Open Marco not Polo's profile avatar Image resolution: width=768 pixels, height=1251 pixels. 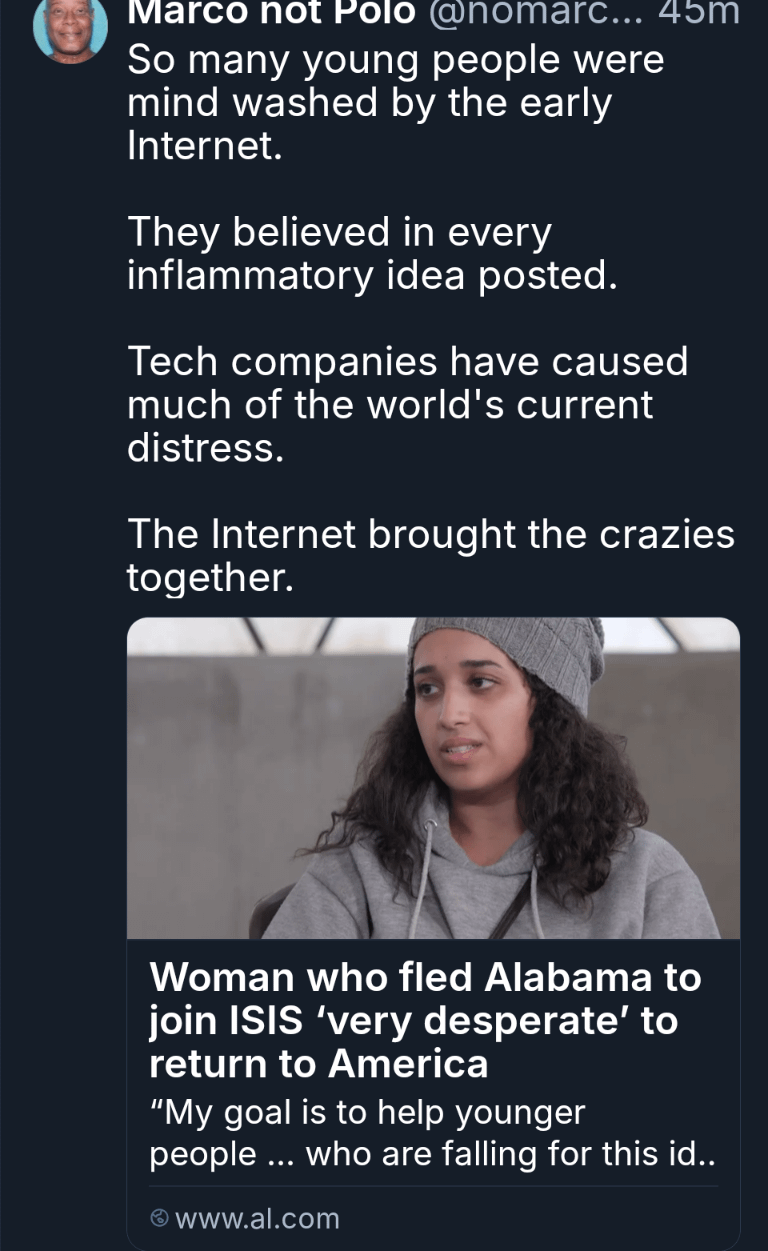coord(70,26)
